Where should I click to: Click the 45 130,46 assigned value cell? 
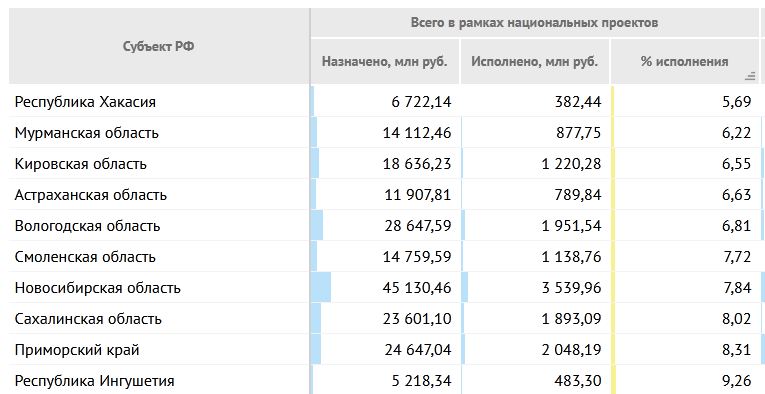click(x=417, y=288)
